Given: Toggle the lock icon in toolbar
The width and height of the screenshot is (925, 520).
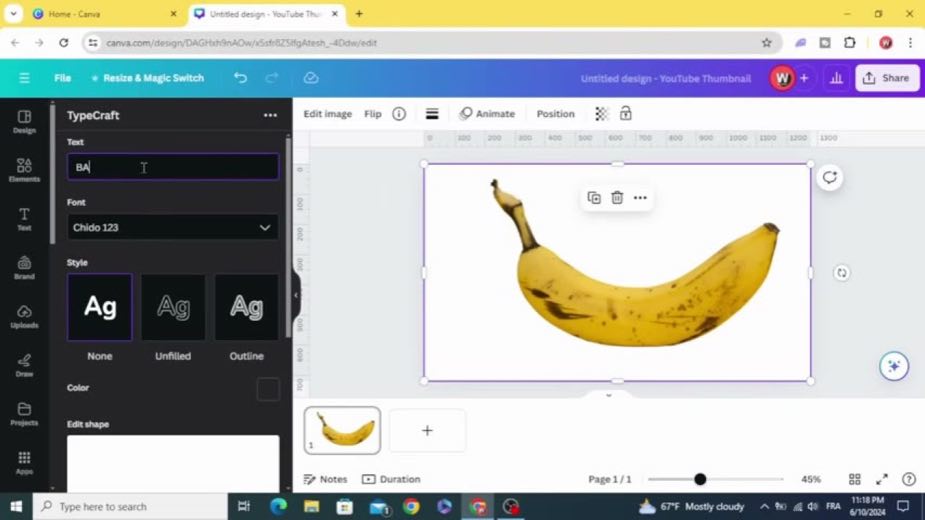Looking at the screenshot, I should click(626, 113).
